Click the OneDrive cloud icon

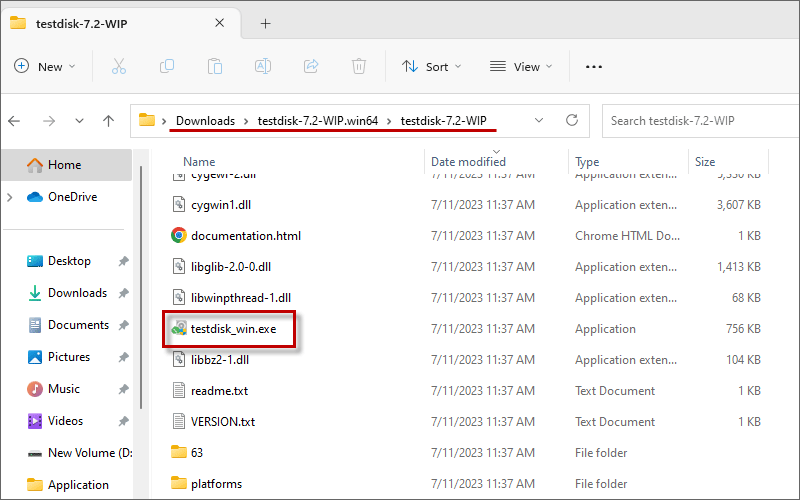(x=35, y=197)
